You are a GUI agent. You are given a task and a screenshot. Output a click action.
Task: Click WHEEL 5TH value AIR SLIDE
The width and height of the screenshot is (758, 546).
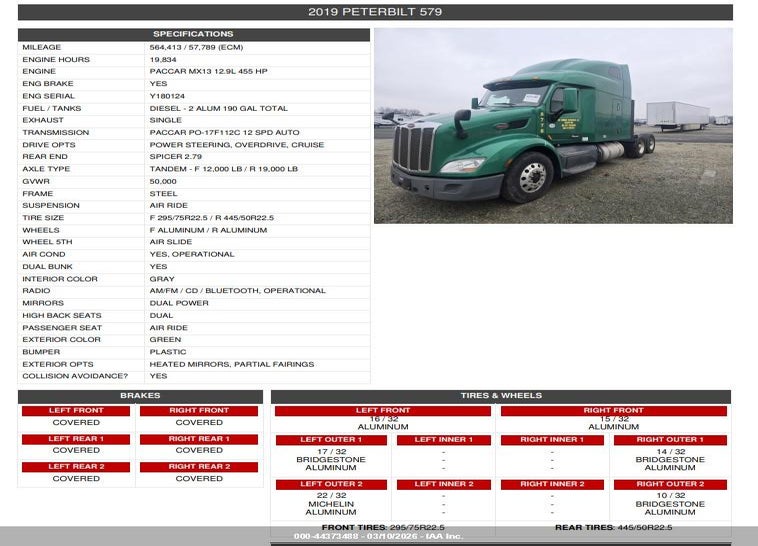click(x=171, y=242)
